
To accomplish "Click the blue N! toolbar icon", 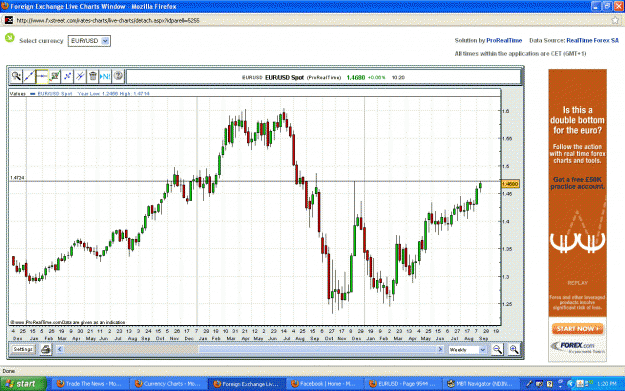I will tap(105, 76).
